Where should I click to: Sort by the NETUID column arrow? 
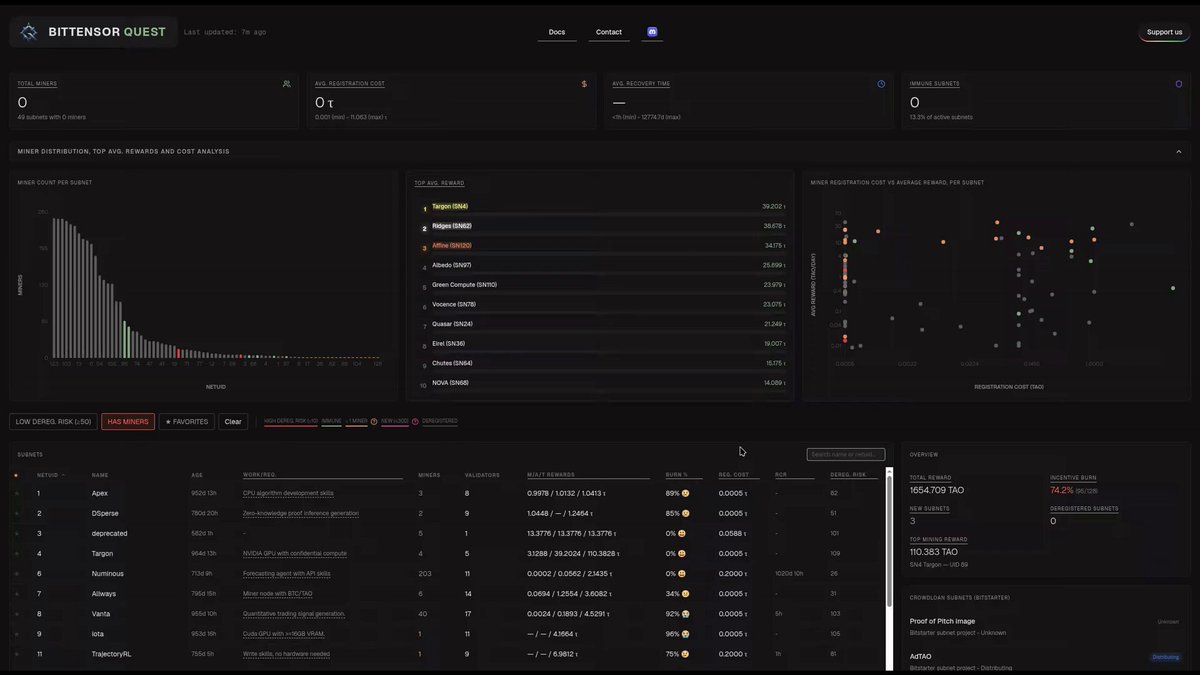pyautogui.click(x=63, y=475)
